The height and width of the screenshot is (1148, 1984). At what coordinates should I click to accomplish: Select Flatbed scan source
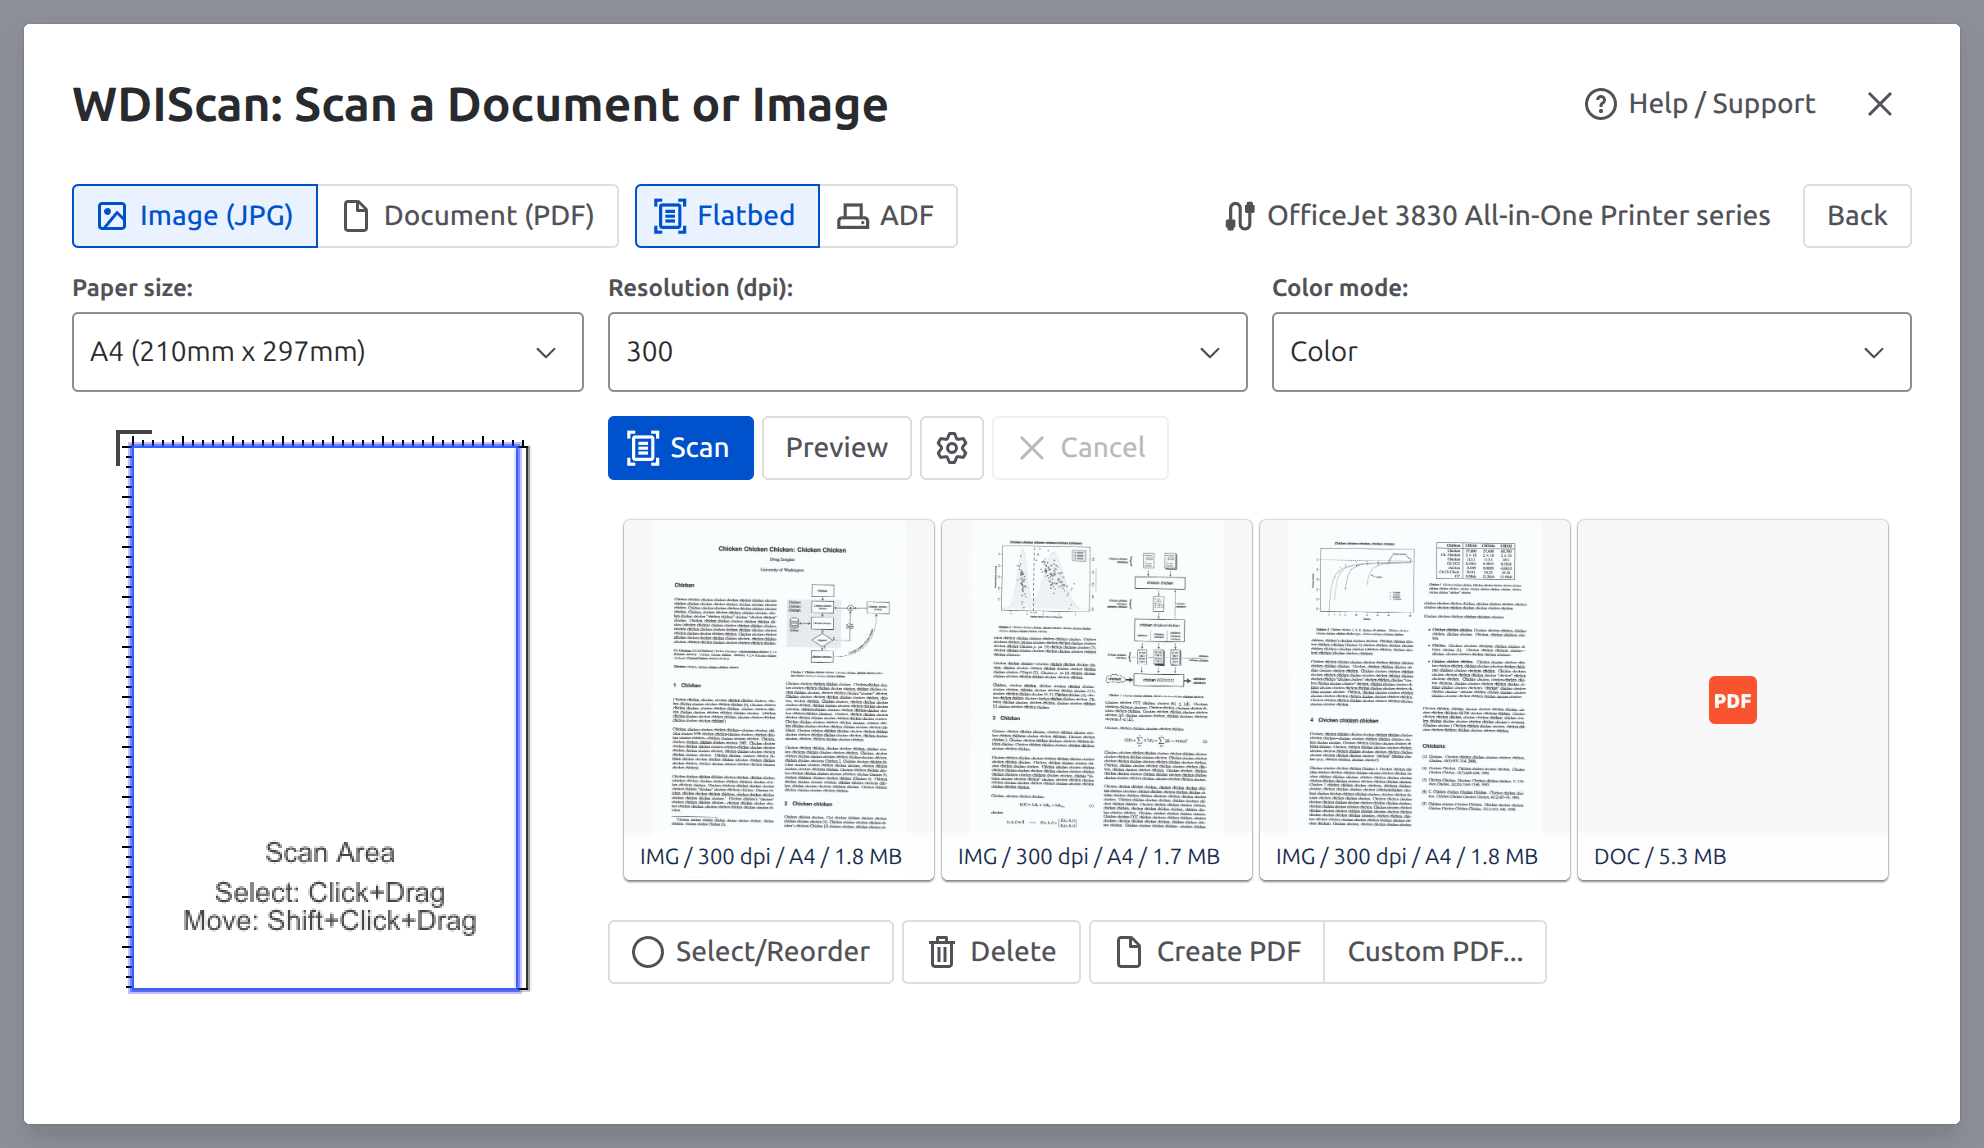click(x=727, y=216)
